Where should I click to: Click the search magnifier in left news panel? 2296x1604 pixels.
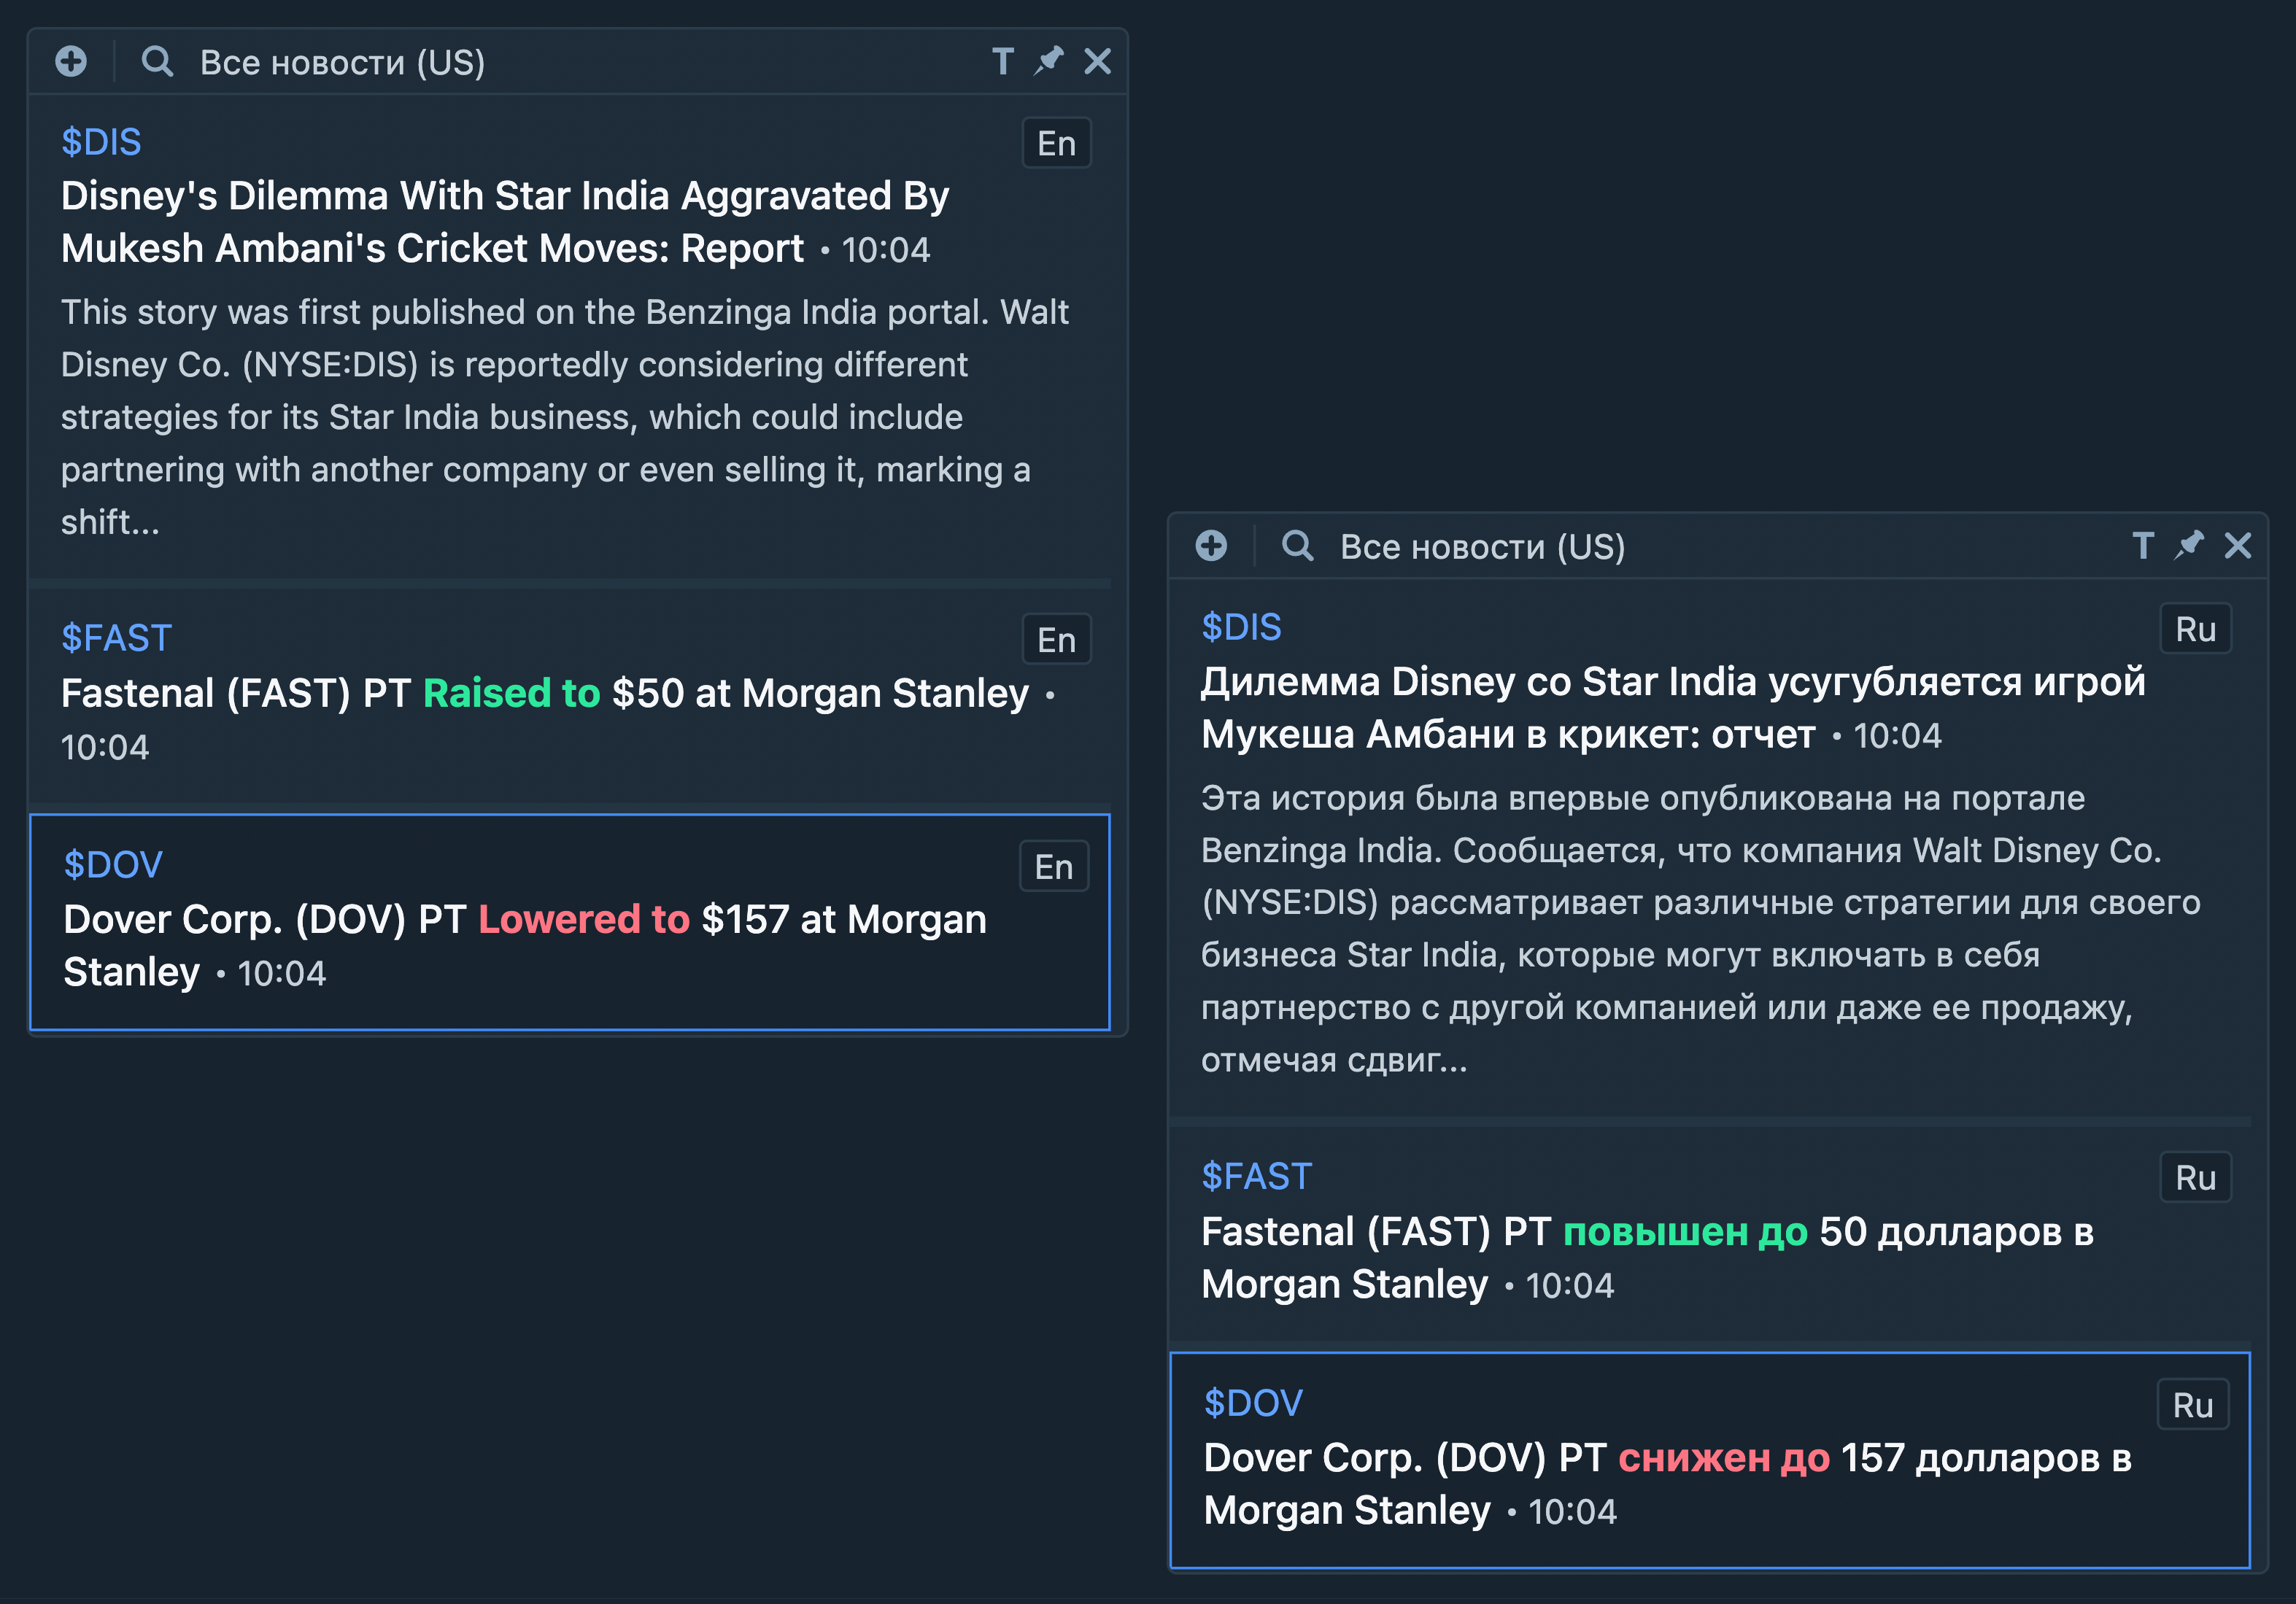coord(157,62)
